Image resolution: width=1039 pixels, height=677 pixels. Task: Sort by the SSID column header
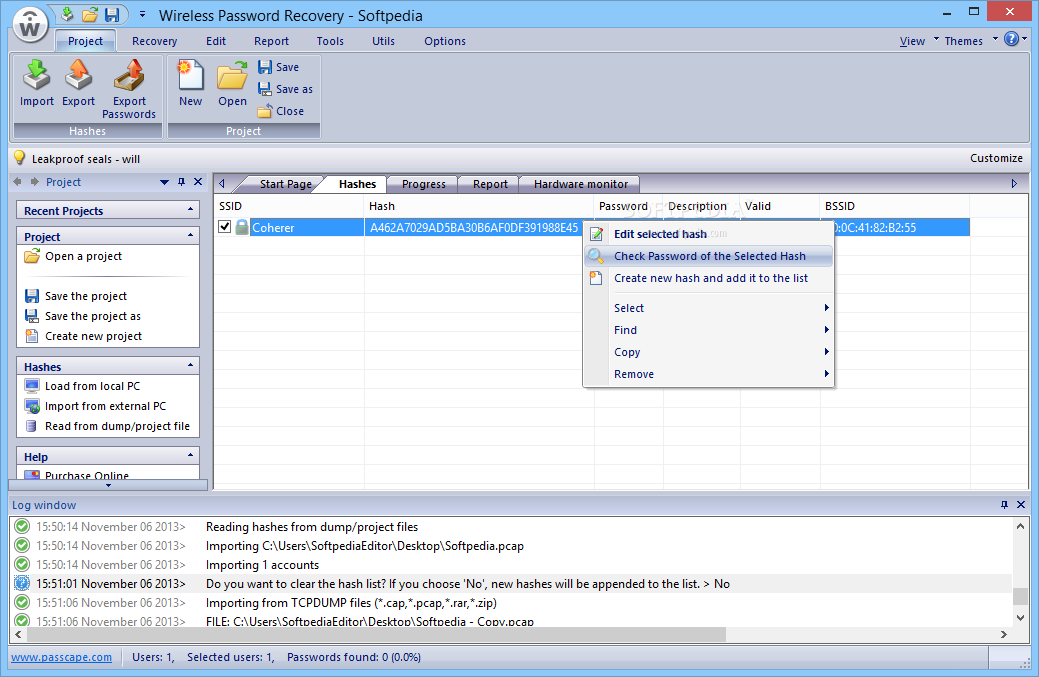click(289, 206)
